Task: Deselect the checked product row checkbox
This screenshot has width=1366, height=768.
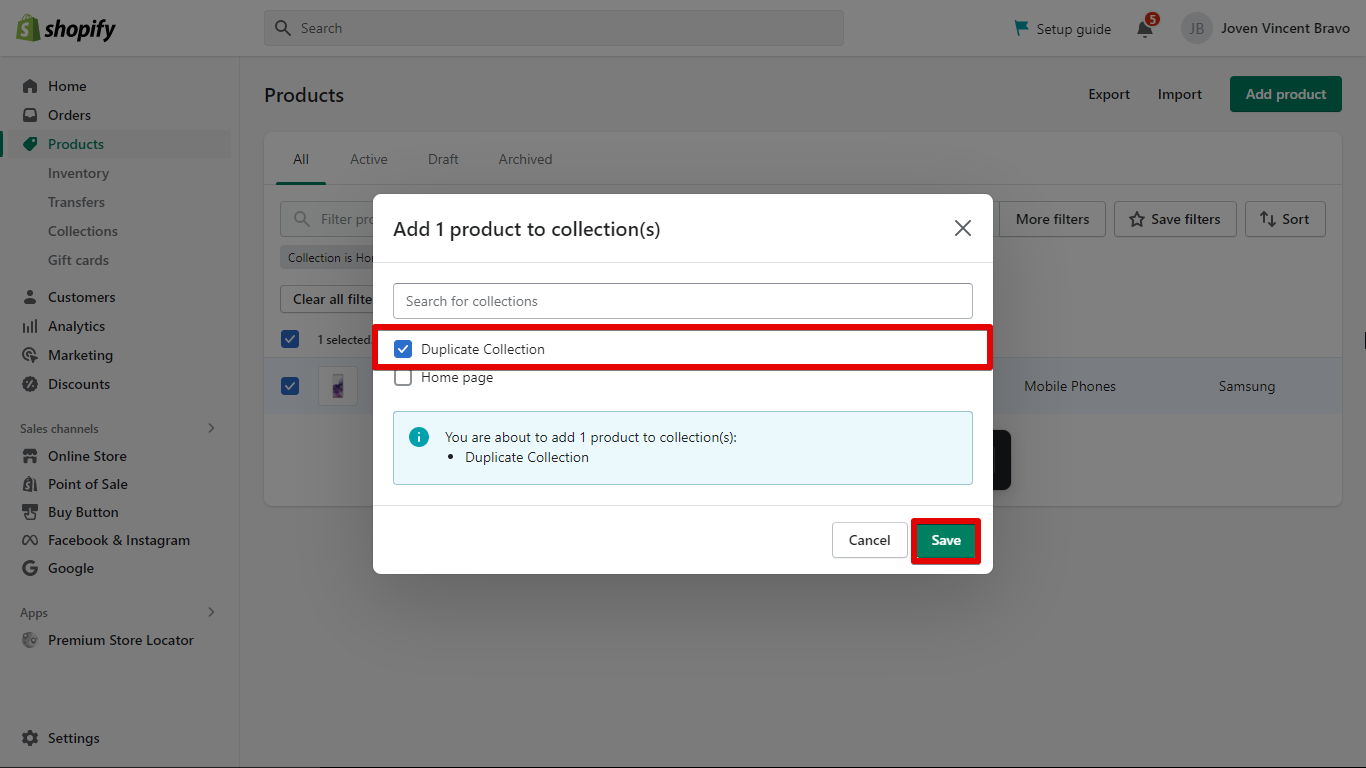Action: [x=290, y=386]
